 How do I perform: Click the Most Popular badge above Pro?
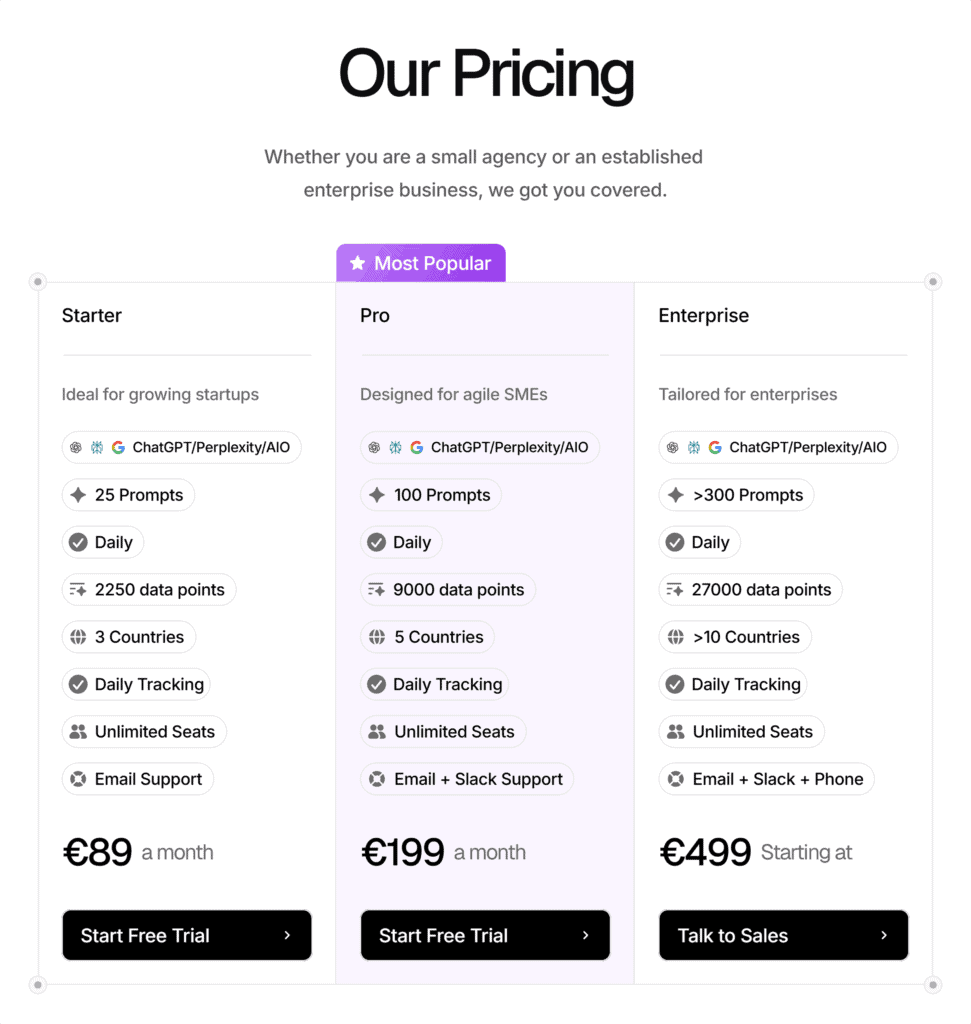click(420, 262)
